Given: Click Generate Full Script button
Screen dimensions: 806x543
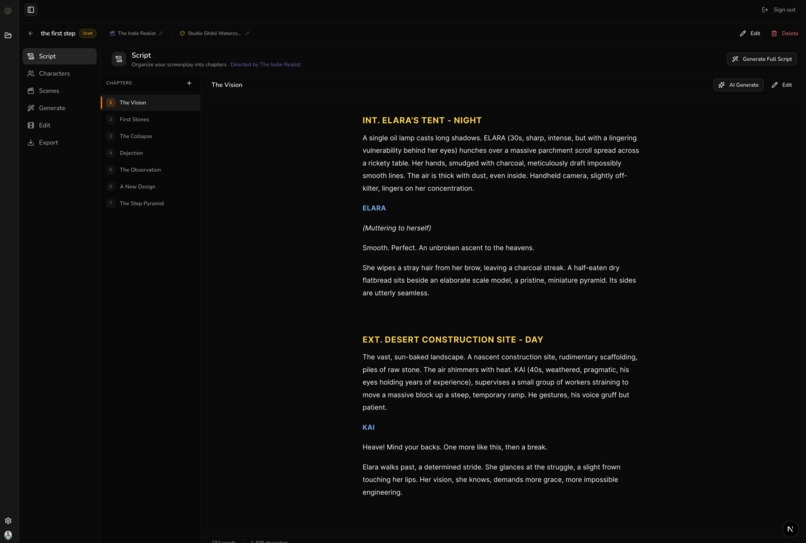Looking at the screenshot, I should (x=762, y=59).
